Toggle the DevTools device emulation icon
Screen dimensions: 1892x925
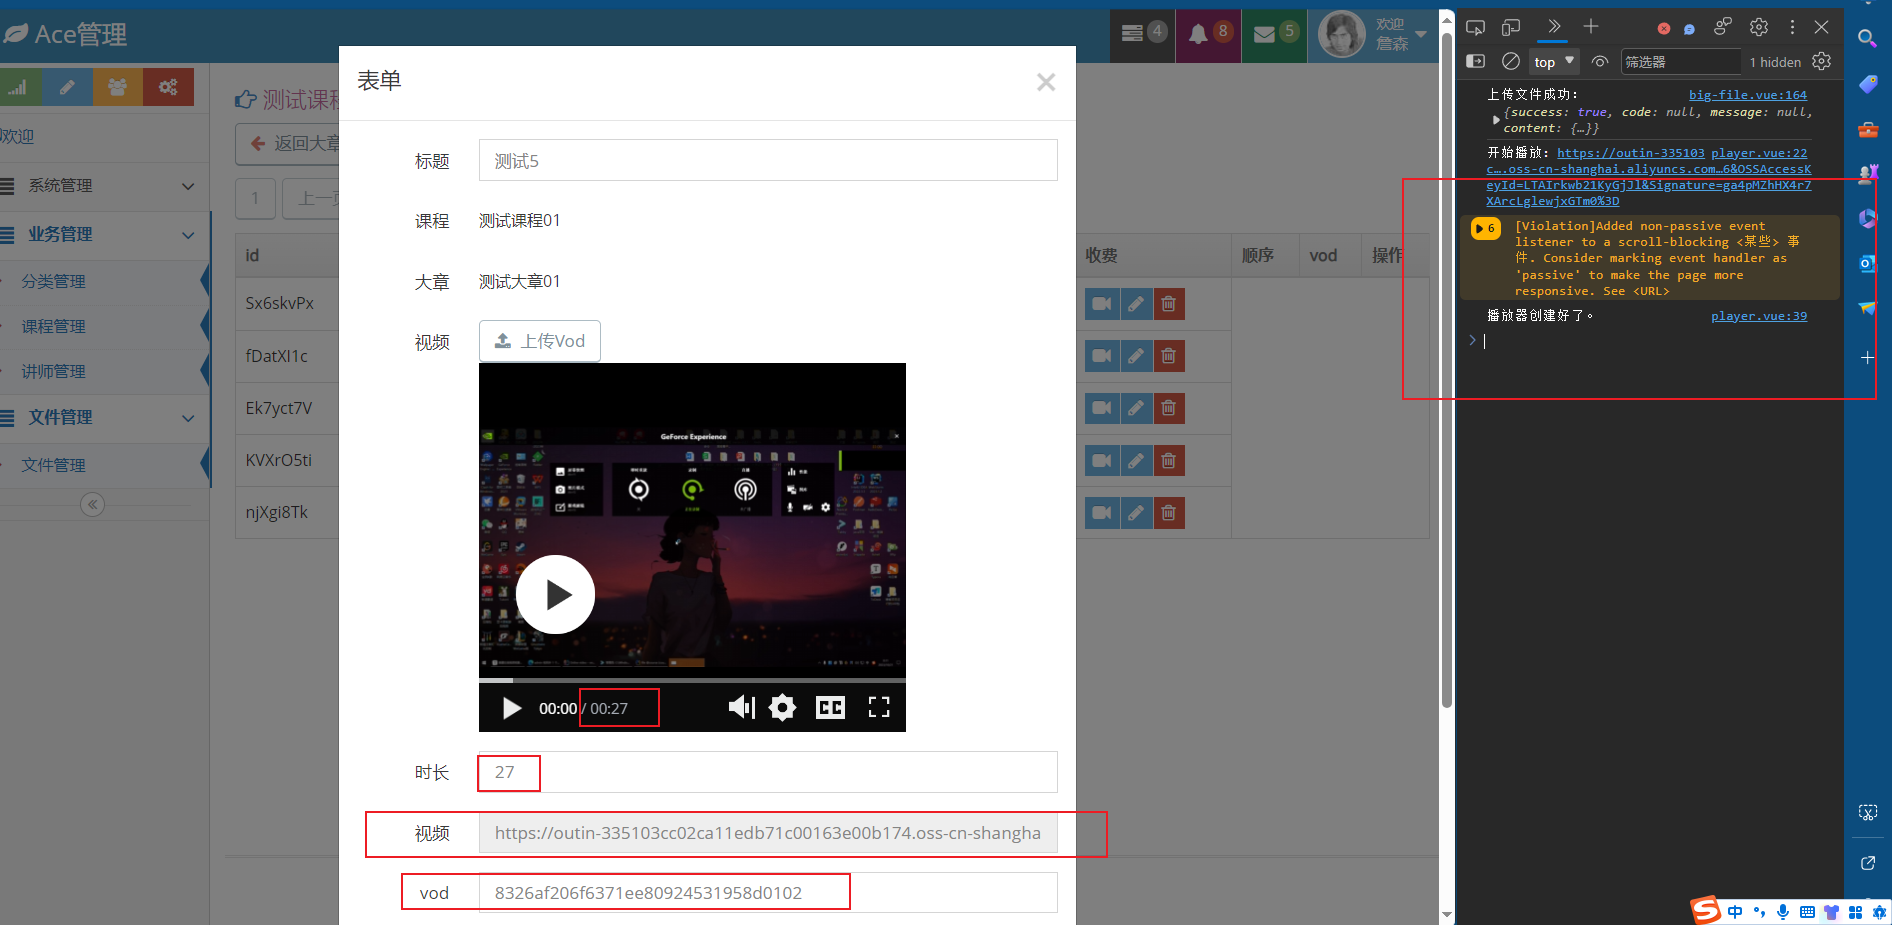1511,28
